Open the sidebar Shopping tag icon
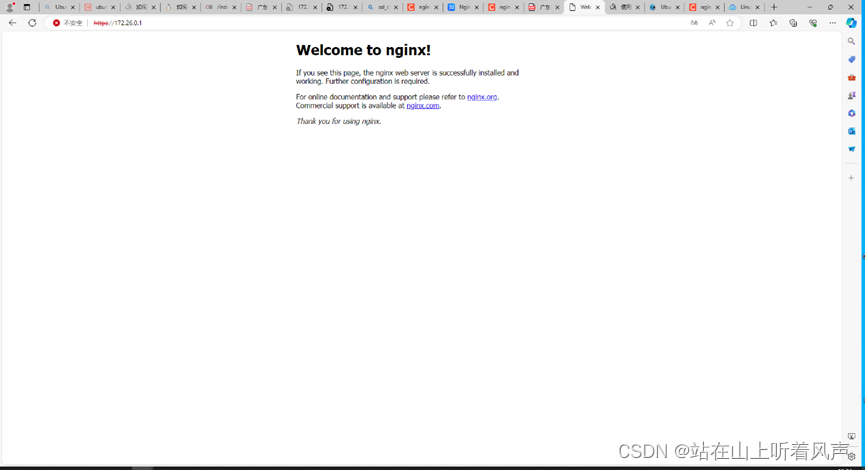This screenshot has width=865, height=470. 851,60
